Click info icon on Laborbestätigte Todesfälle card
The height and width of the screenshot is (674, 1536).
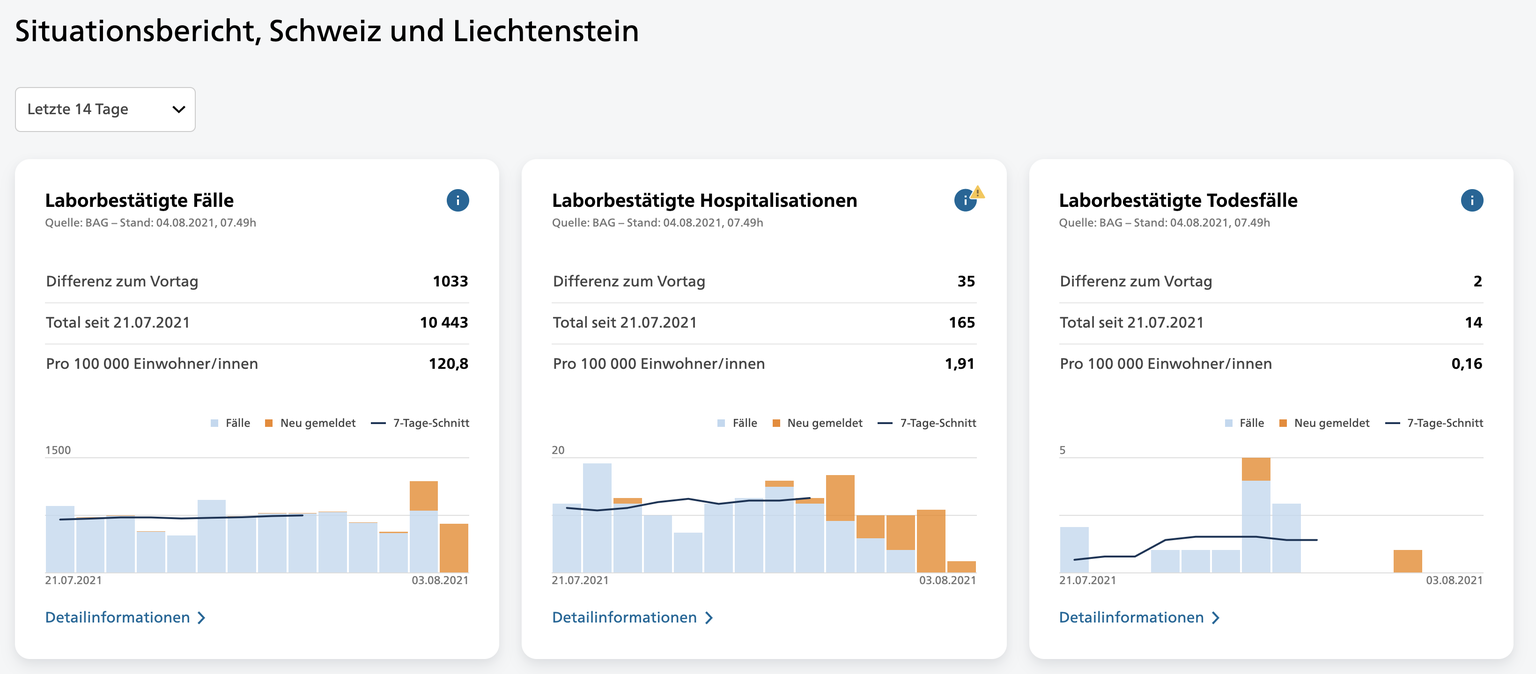1471,201
